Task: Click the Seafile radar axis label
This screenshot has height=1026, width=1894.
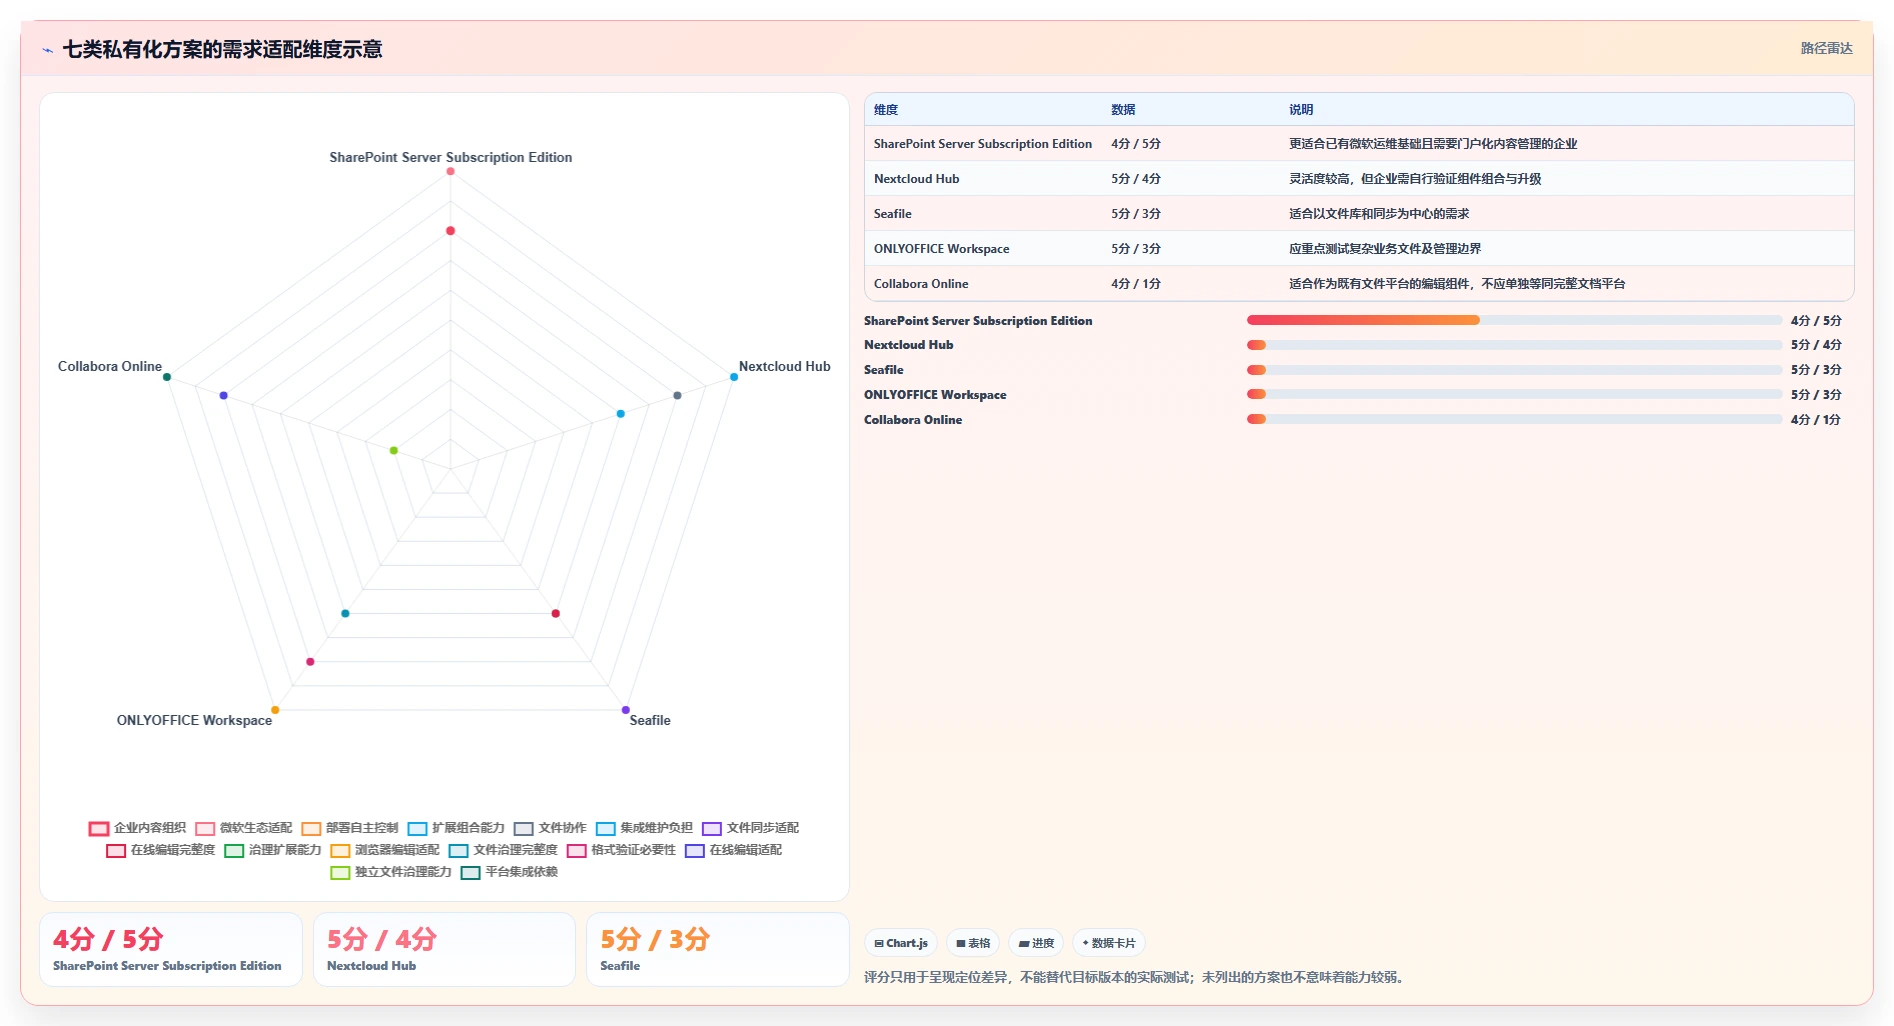Action: click(x=650, y=720)
